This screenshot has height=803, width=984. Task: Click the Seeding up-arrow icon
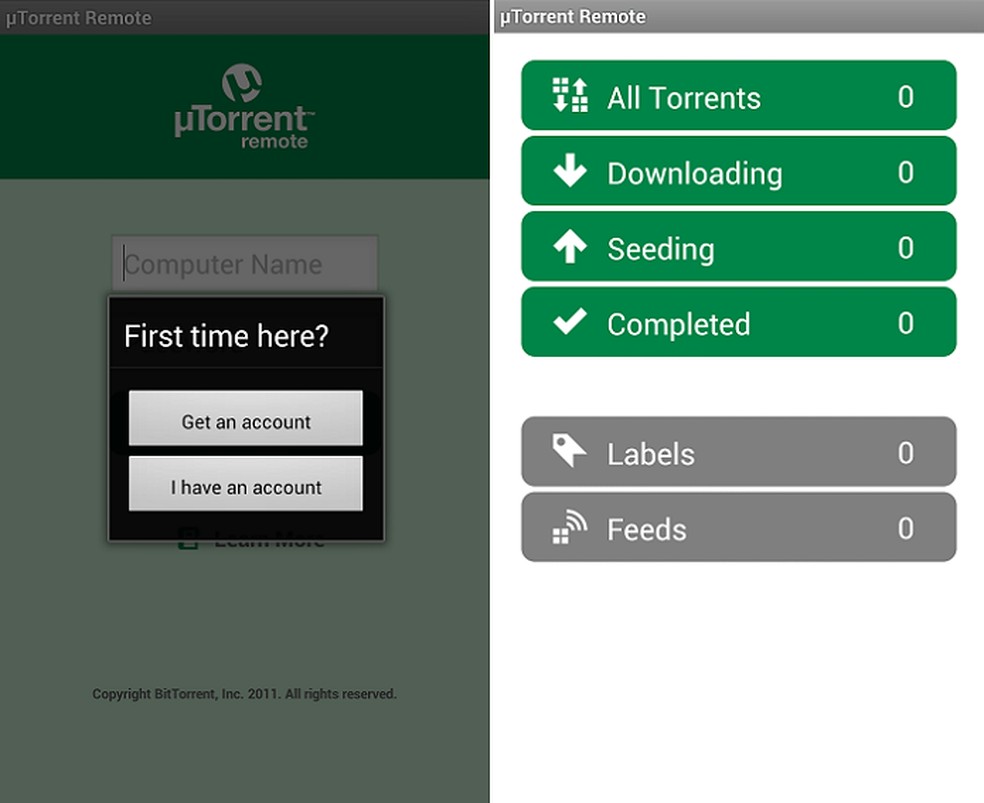click(570, 246)
